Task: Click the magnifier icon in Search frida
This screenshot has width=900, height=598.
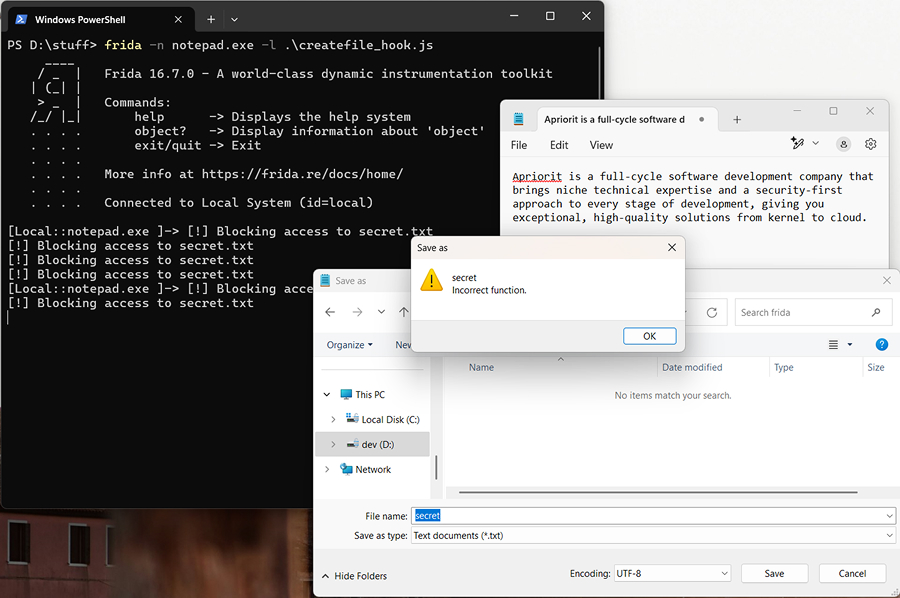Action: pos(876,312)
